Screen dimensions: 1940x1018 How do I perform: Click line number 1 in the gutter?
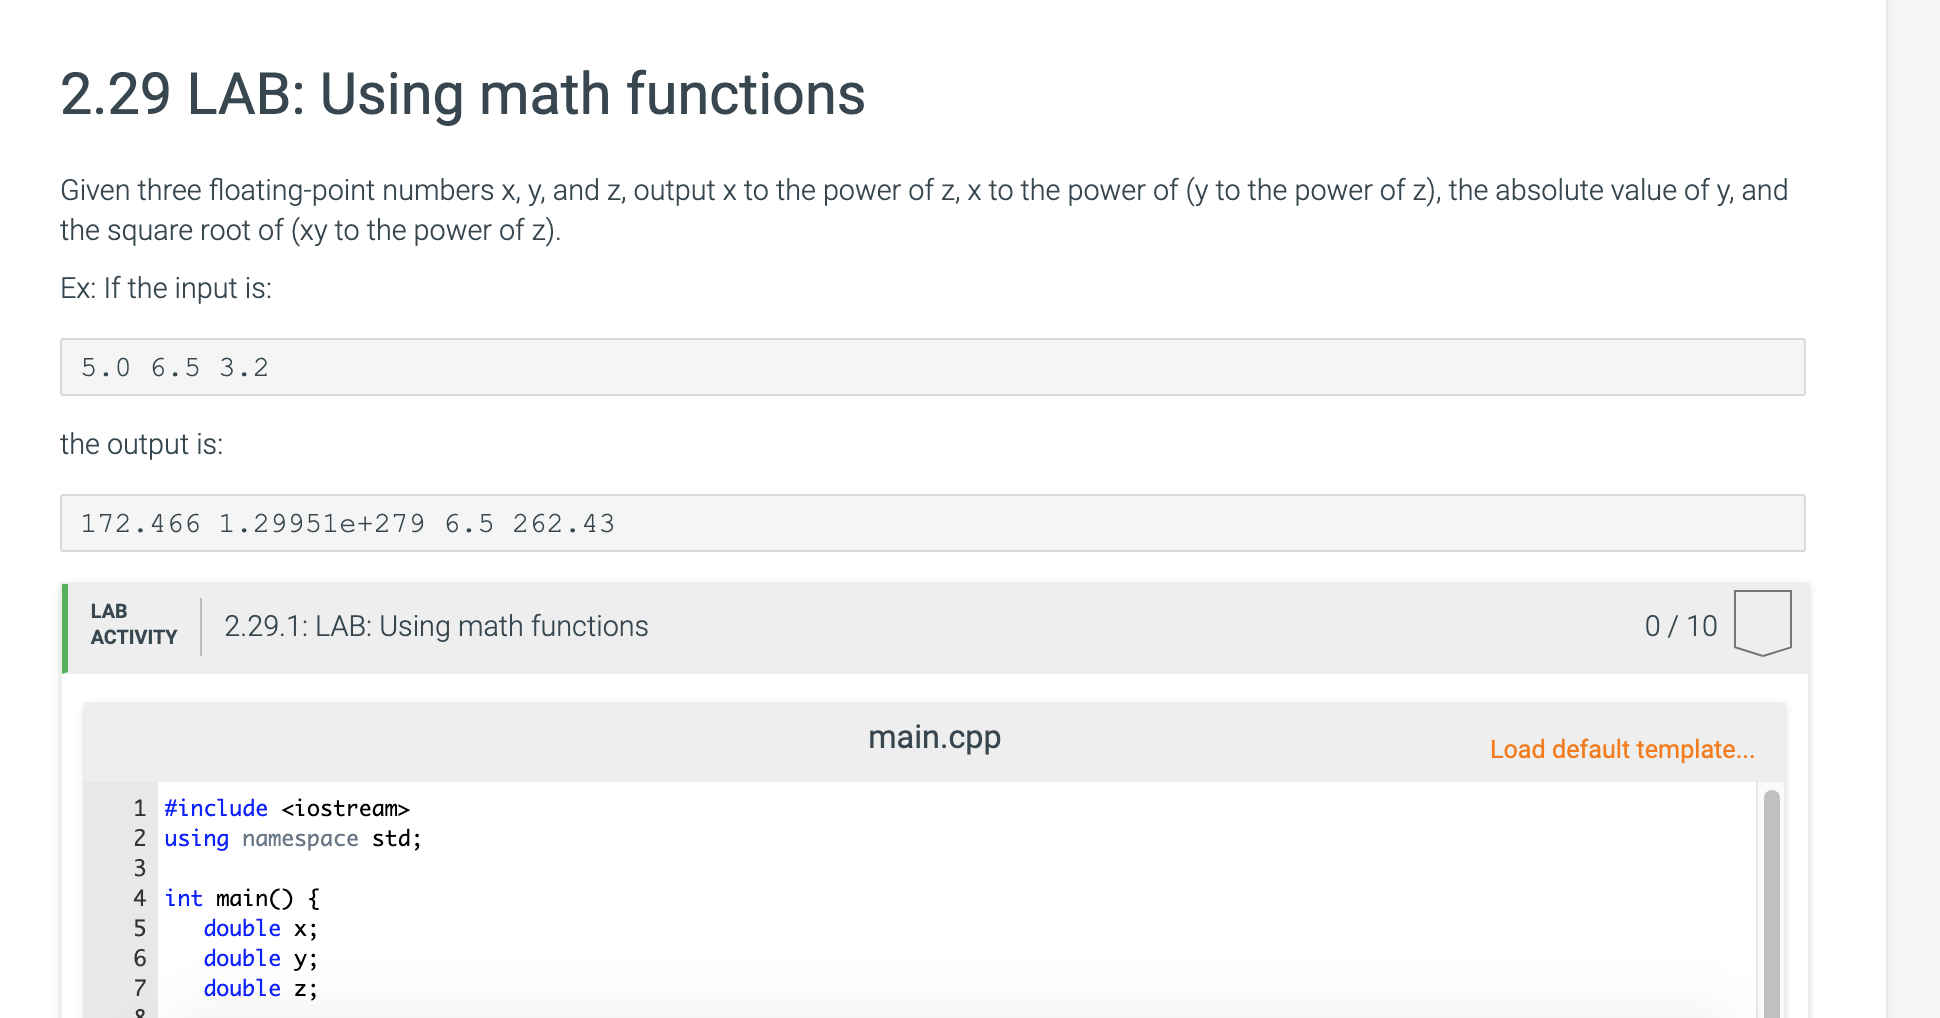[140, 808]
